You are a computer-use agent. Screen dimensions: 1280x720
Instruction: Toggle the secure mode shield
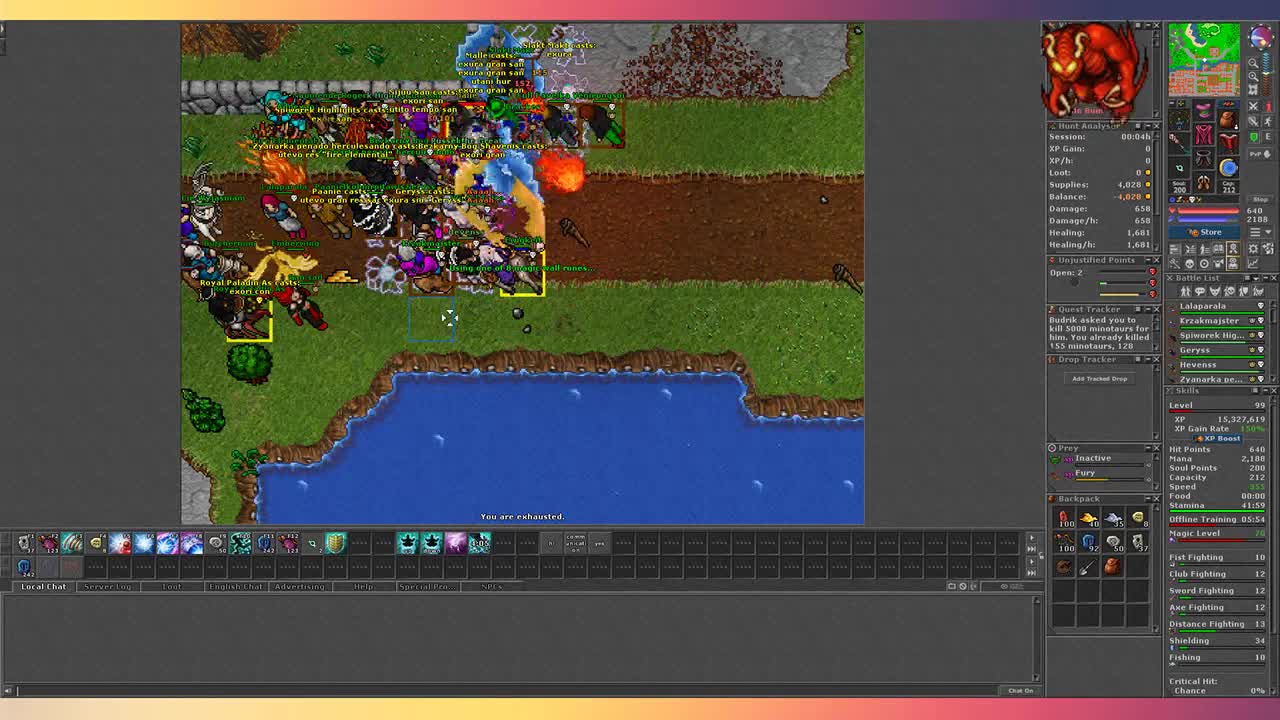pos(1253,136)
